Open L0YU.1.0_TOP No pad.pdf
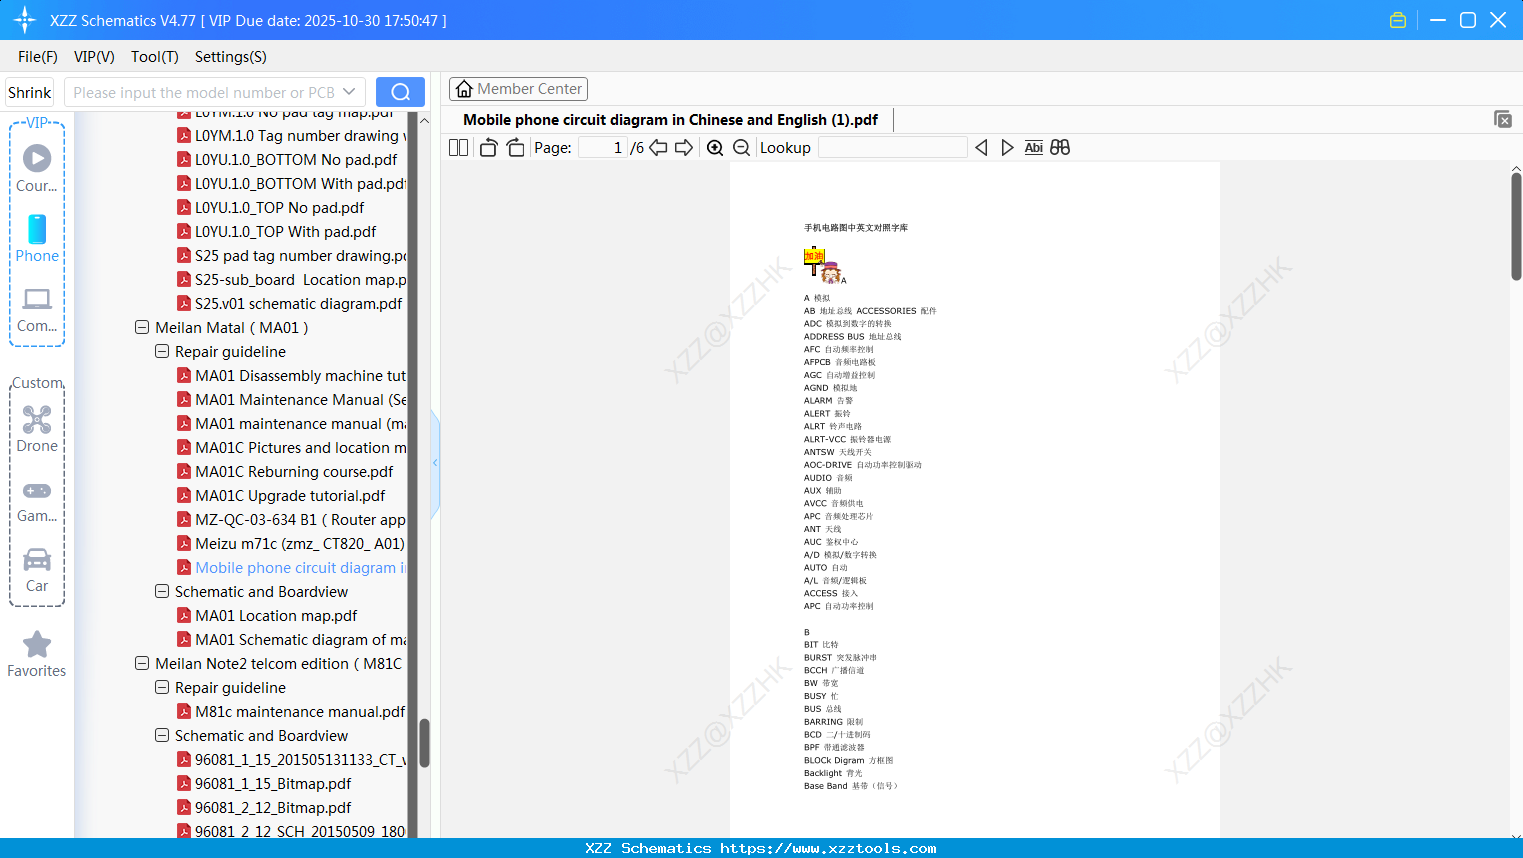 270,207
